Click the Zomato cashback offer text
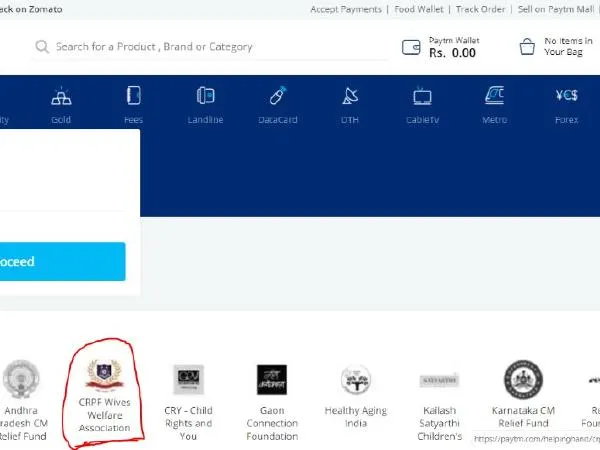The width and height of the screenshot is (600, 450). coord(31,9)
